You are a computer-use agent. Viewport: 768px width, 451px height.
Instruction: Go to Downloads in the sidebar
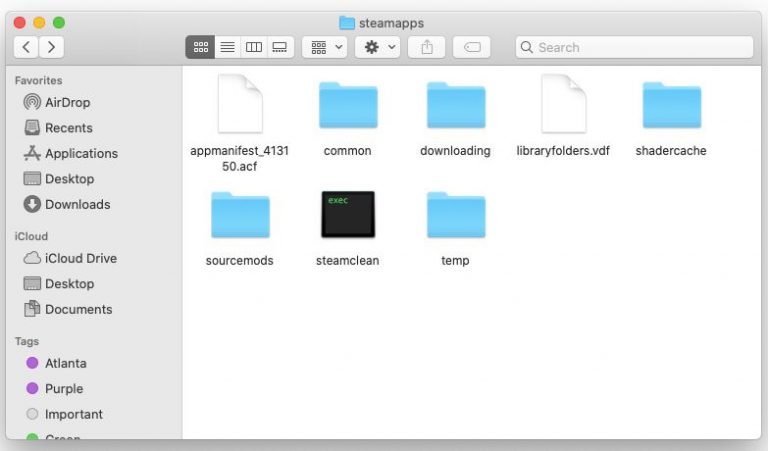pos(77,204)
